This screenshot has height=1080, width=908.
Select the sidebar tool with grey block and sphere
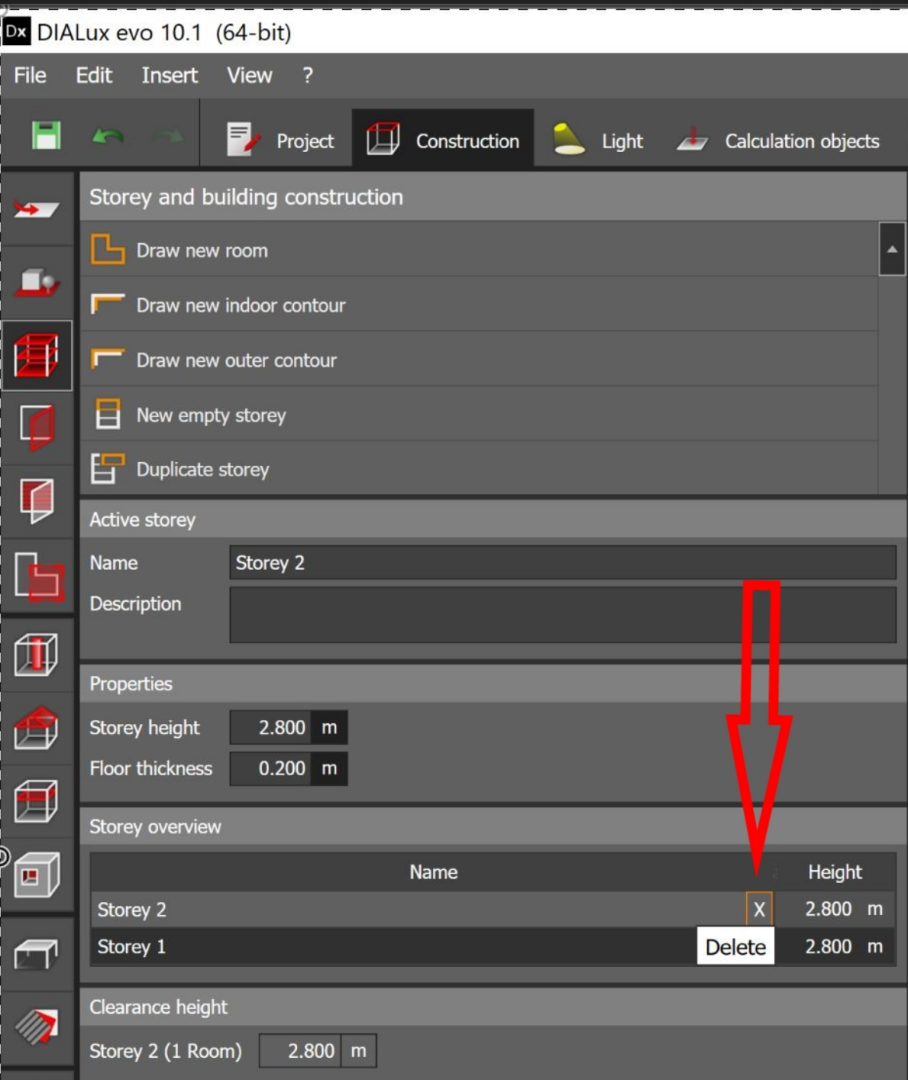pos(37,282)
